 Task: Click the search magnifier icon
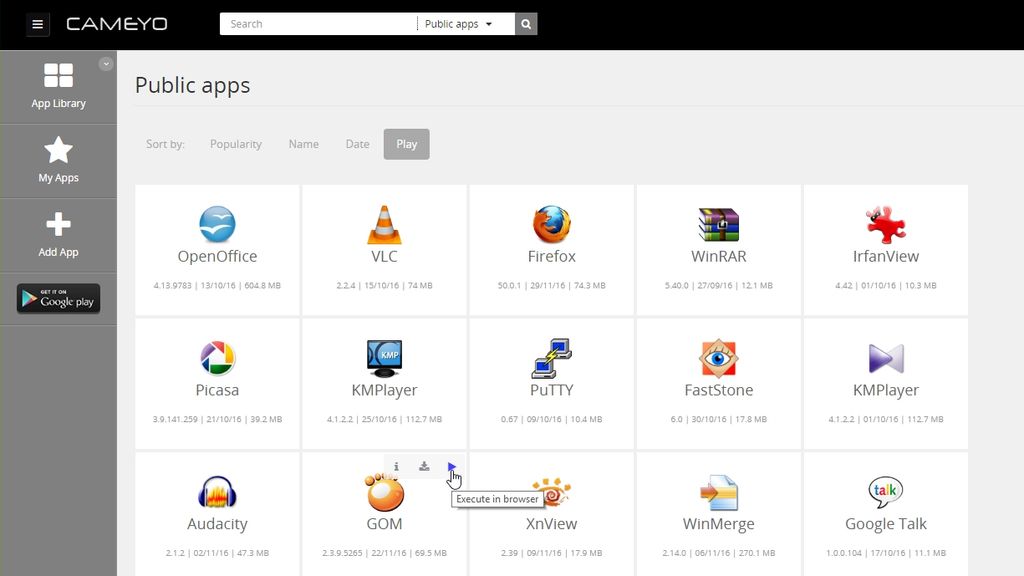(x=525, y=23)
